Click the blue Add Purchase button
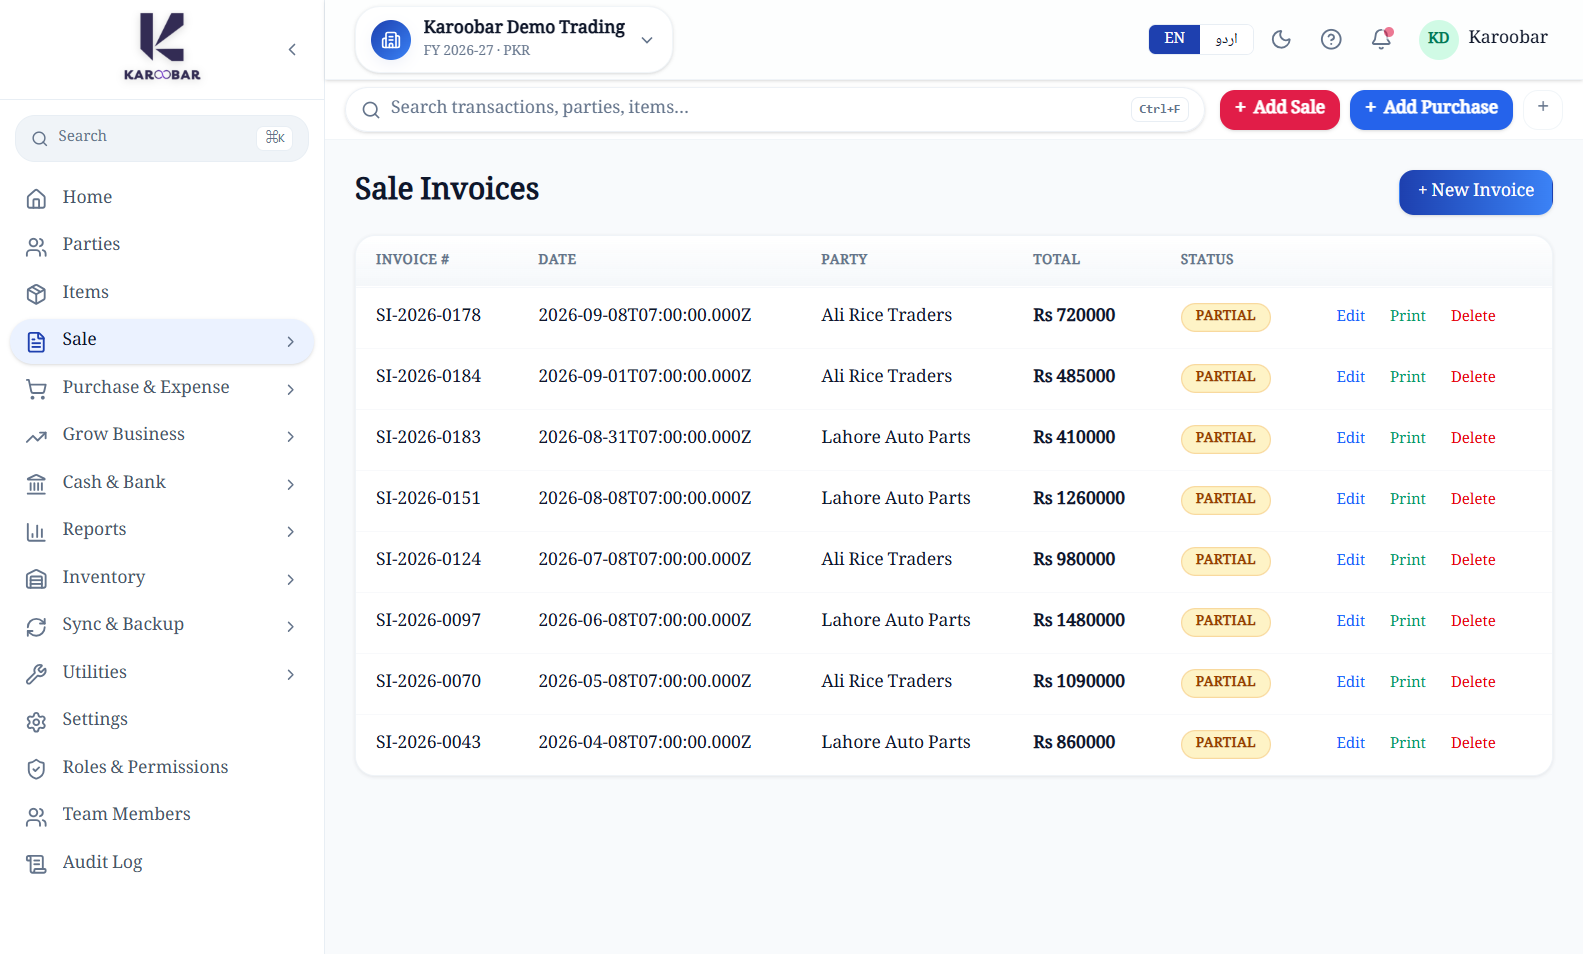Image resolution: width=1583 pixels, height=954 pixels. click(1431, 109)
